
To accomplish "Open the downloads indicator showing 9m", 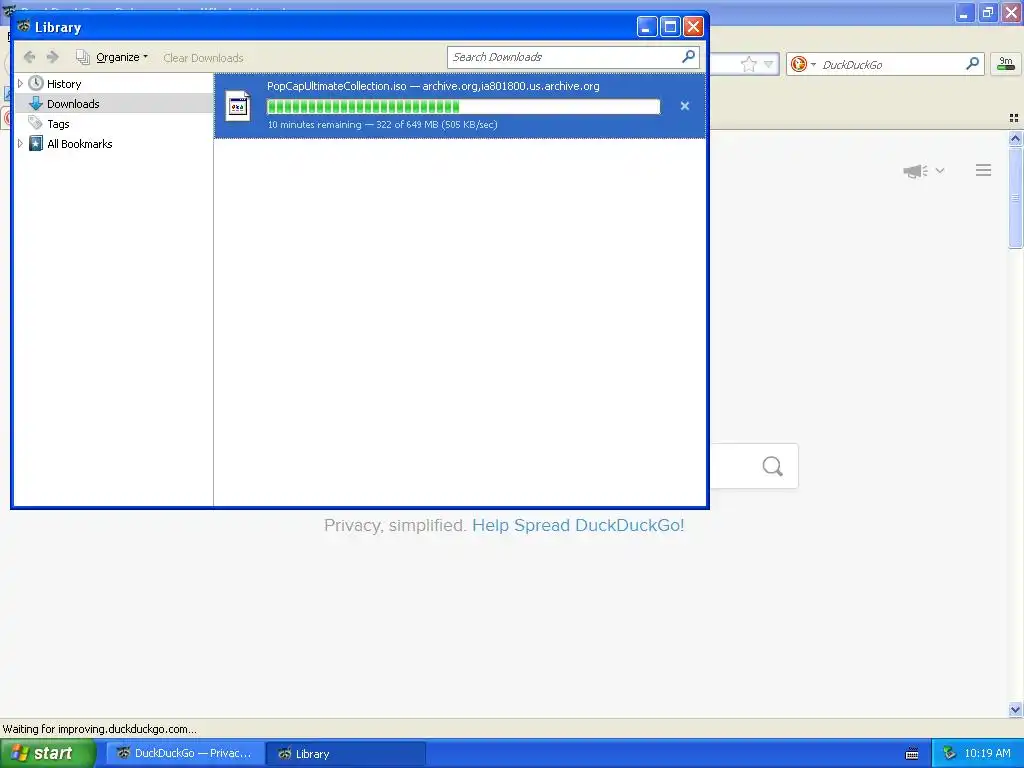I will pos(1006,63).
